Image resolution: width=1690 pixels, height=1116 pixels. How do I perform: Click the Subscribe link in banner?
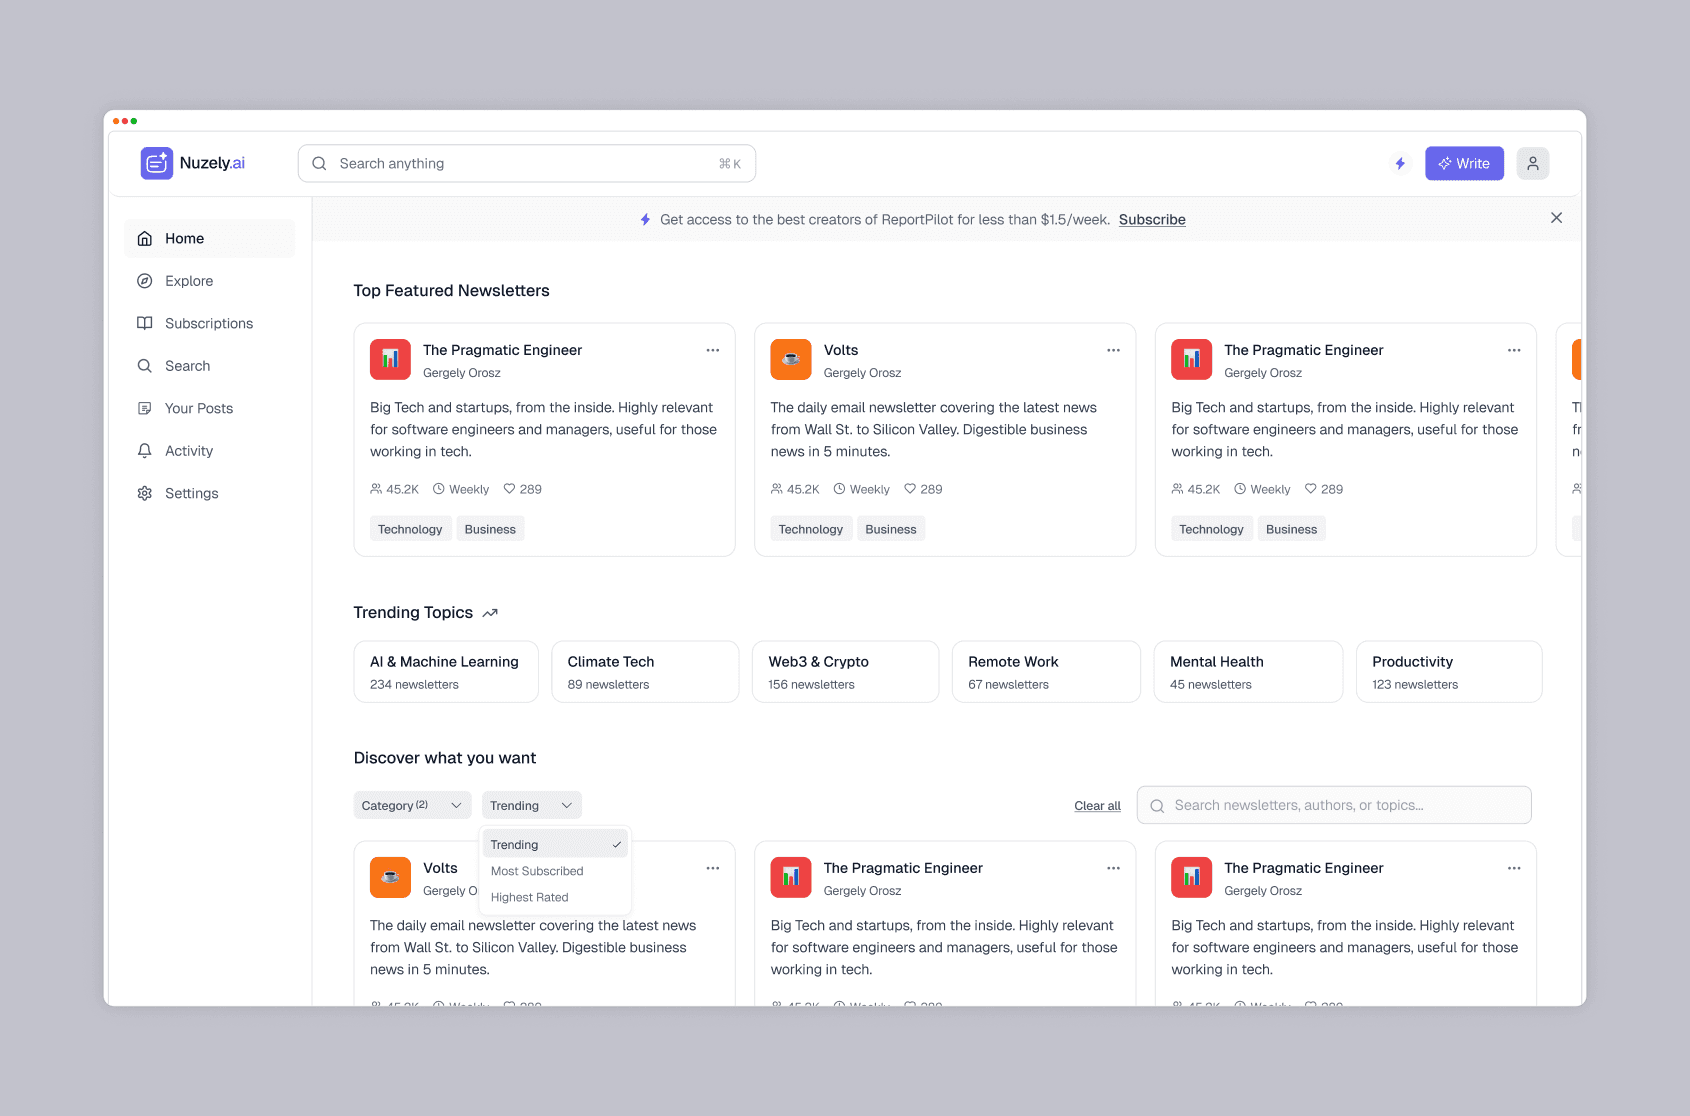point(1152,219)
